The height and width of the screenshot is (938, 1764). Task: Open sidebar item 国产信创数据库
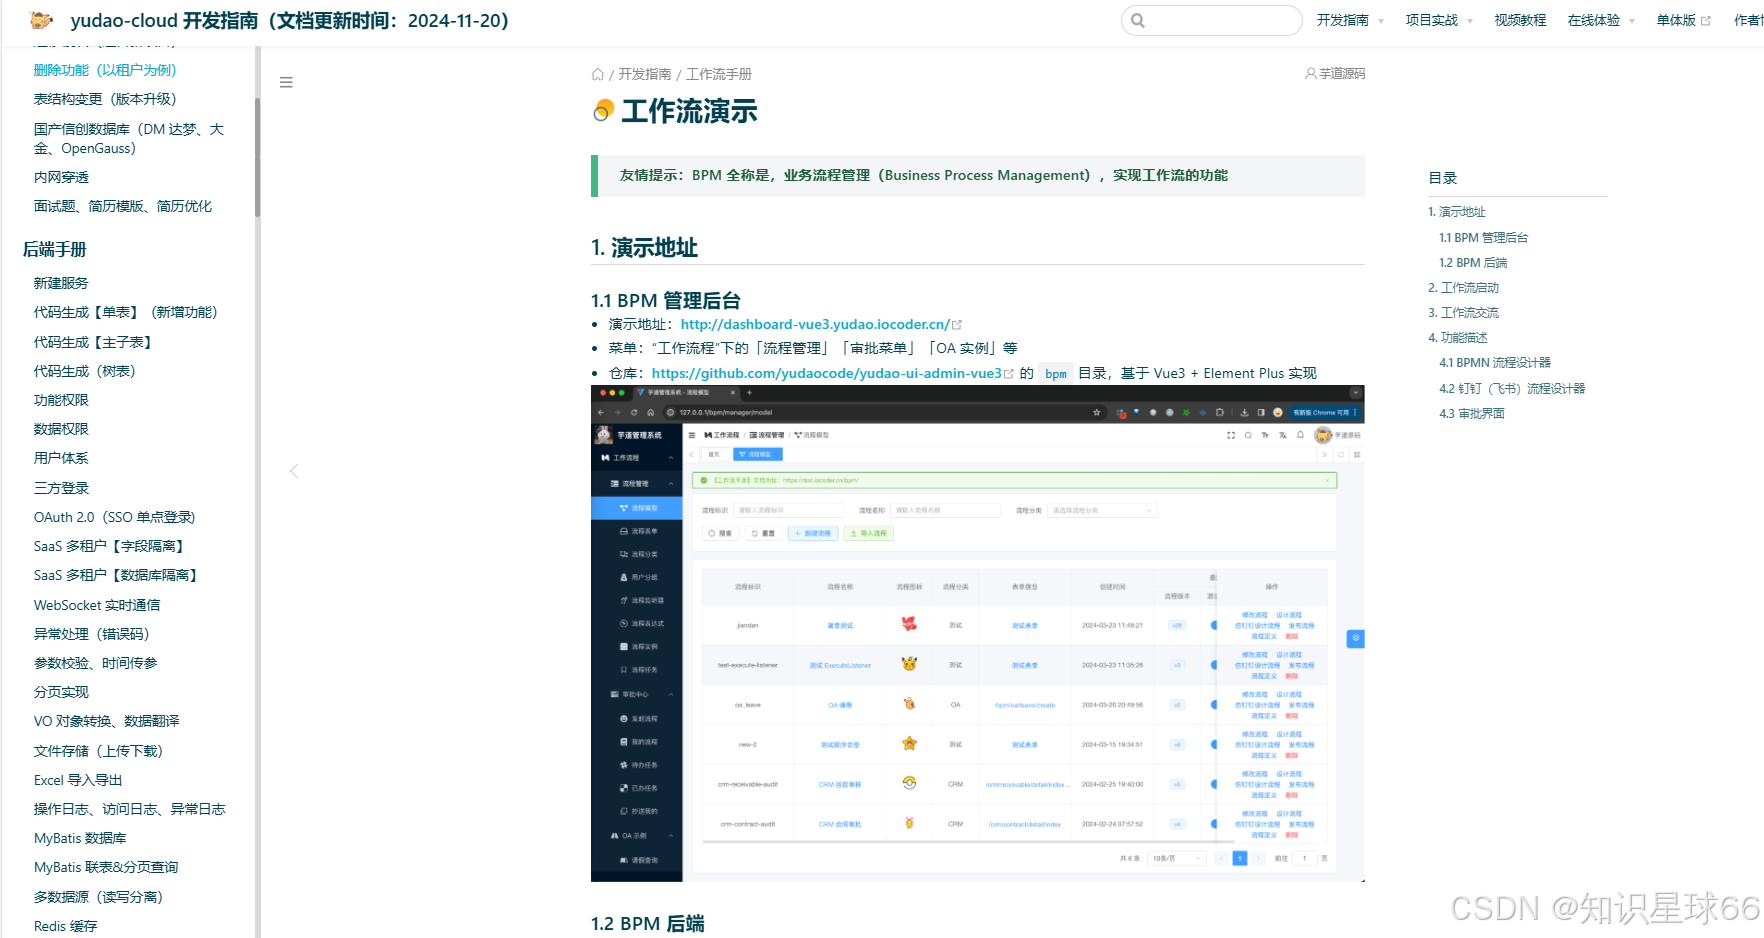tap(129, 139)
